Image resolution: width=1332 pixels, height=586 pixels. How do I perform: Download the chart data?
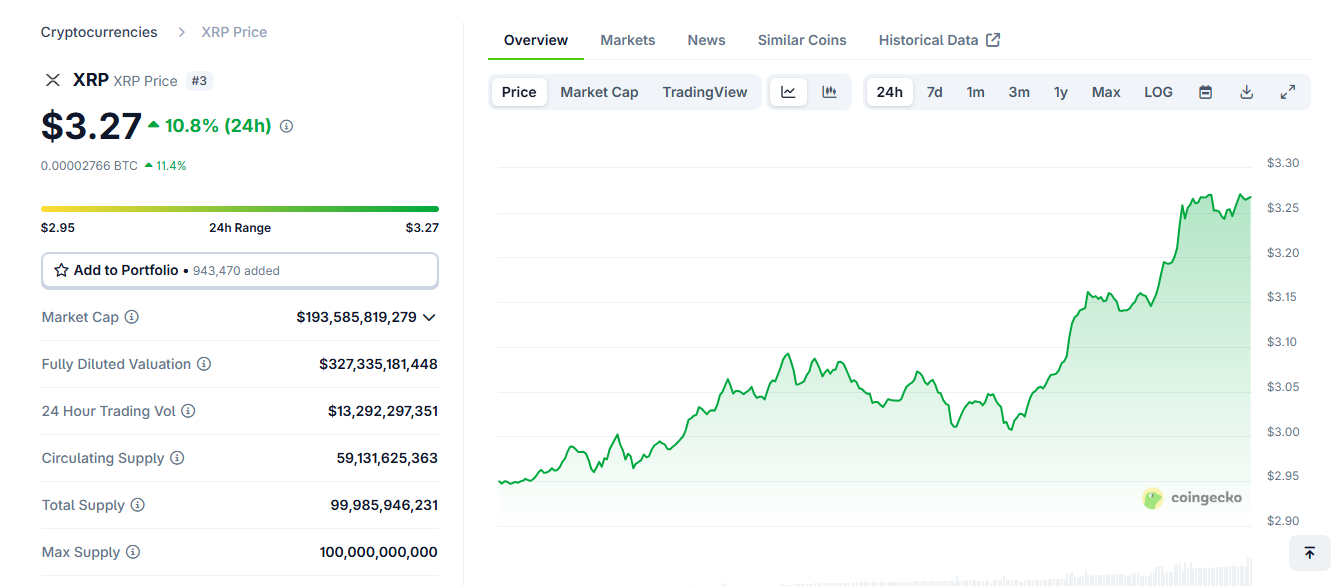pyautogui.click(x=1246, y=92)
